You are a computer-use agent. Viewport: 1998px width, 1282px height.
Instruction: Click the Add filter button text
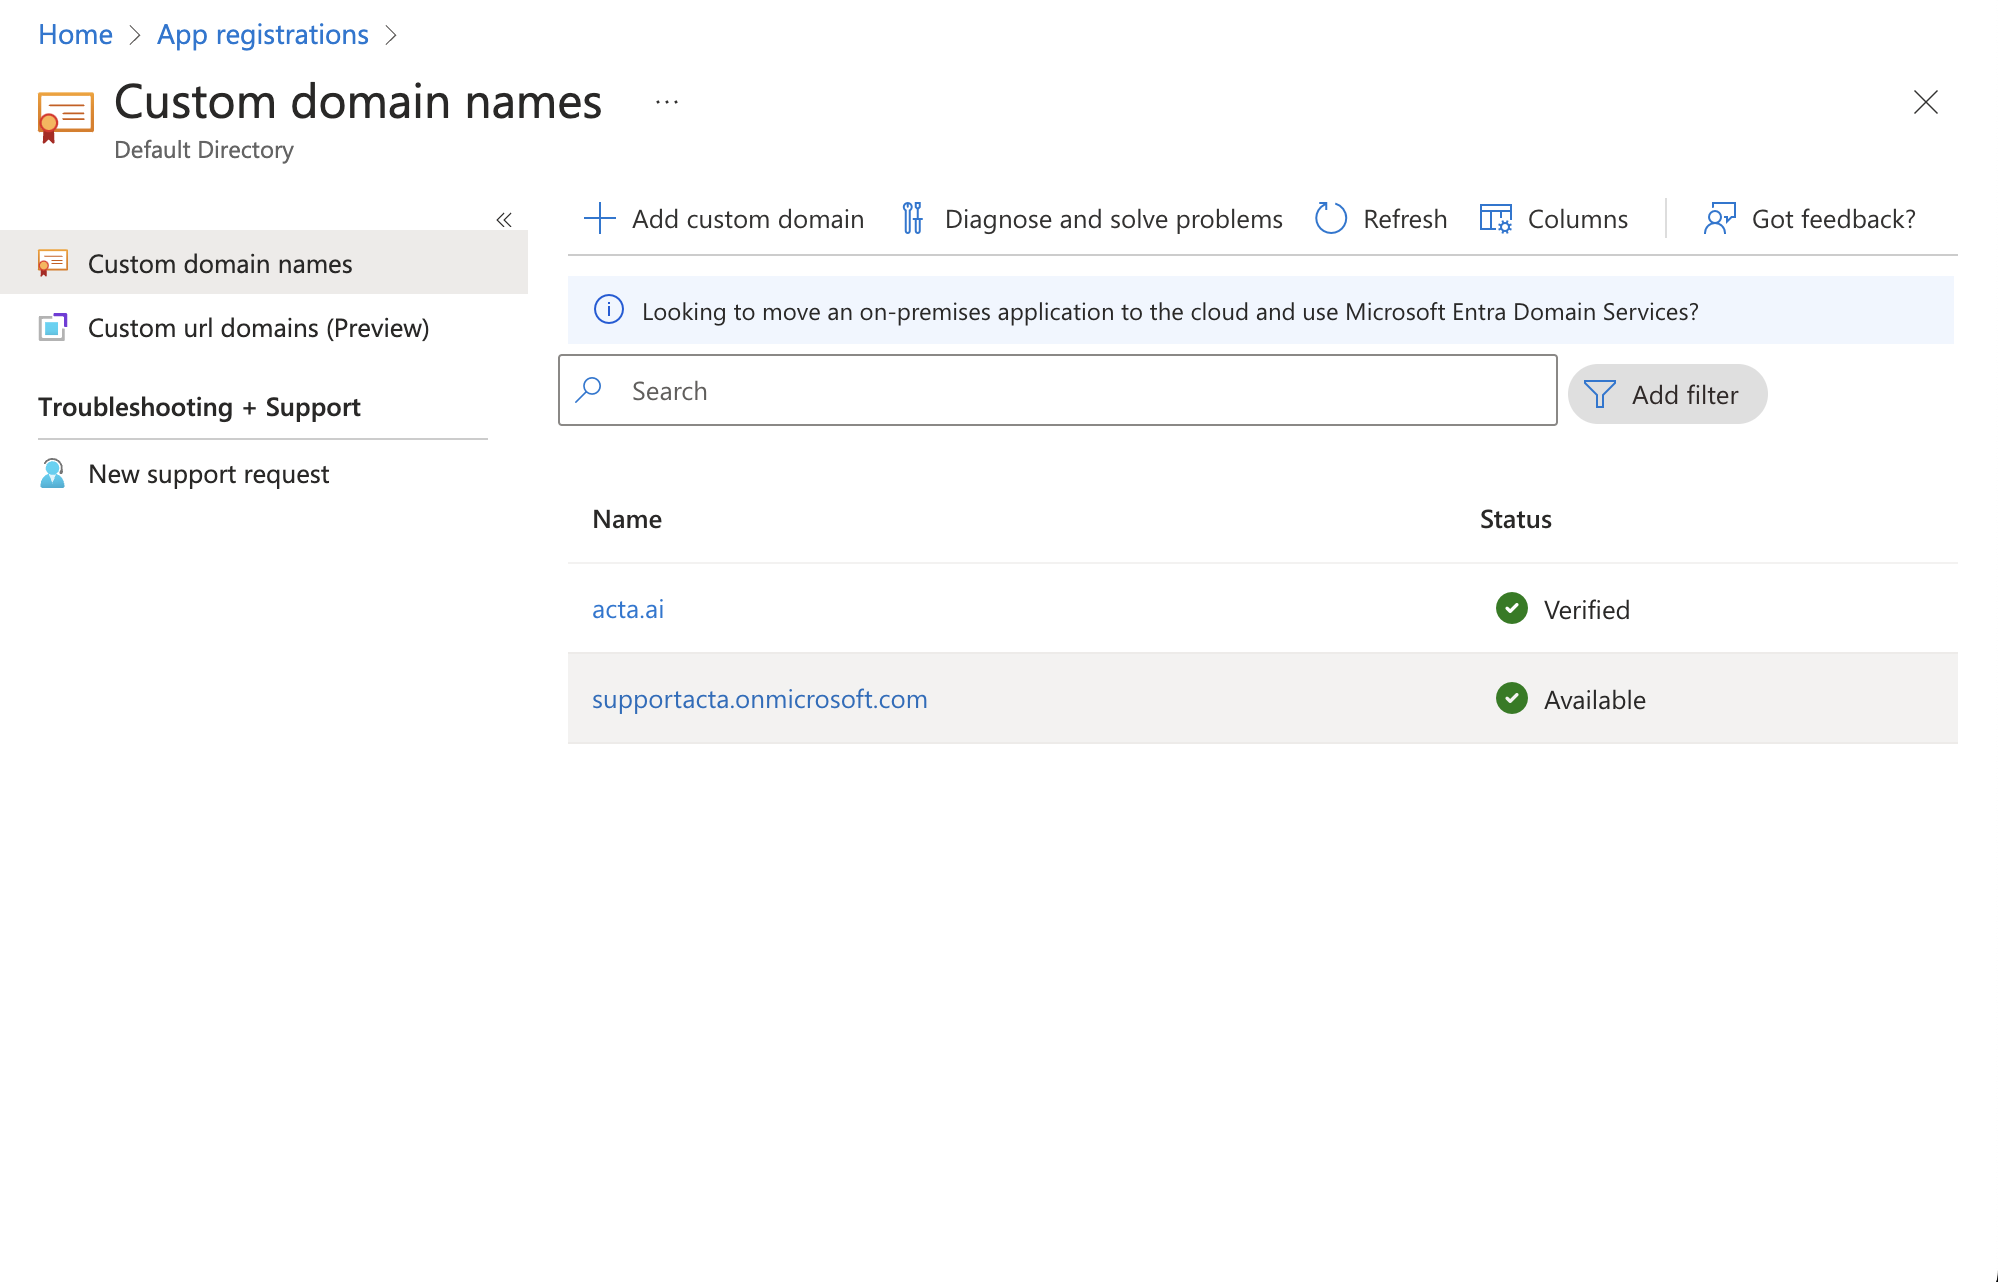pyautogui.click(x=1685, y=395)
